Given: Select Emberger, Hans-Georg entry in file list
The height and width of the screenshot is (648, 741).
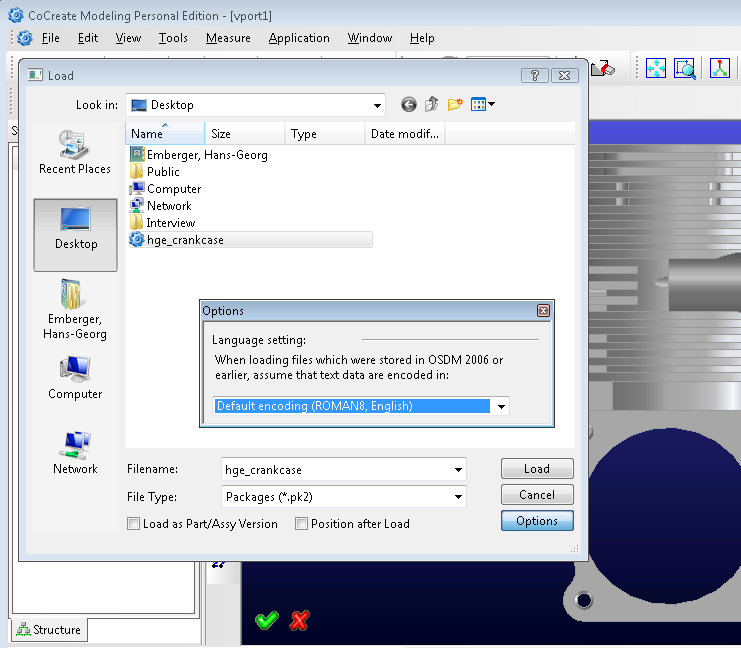Looking at the screenshot, I should [x=198, y=155].
